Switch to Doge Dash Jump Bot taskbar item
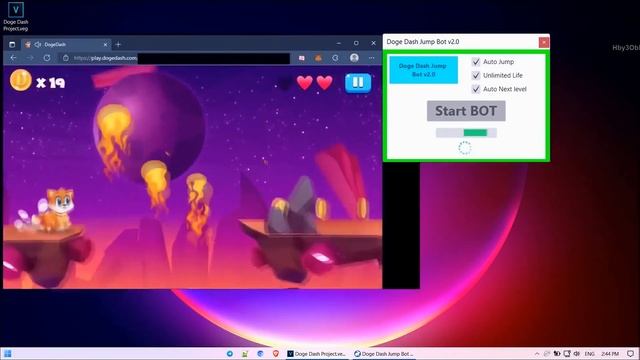Image resolution: width=640 pixels, height=360 pixels. click(384, 354)
